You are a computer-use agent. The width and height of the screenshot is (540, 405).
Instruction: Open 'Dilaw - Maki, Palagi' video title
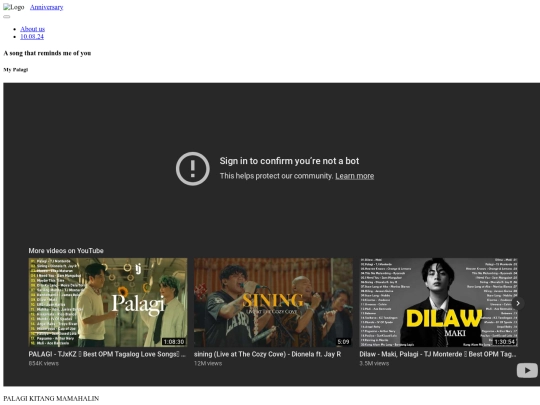[x=438, y=354]
